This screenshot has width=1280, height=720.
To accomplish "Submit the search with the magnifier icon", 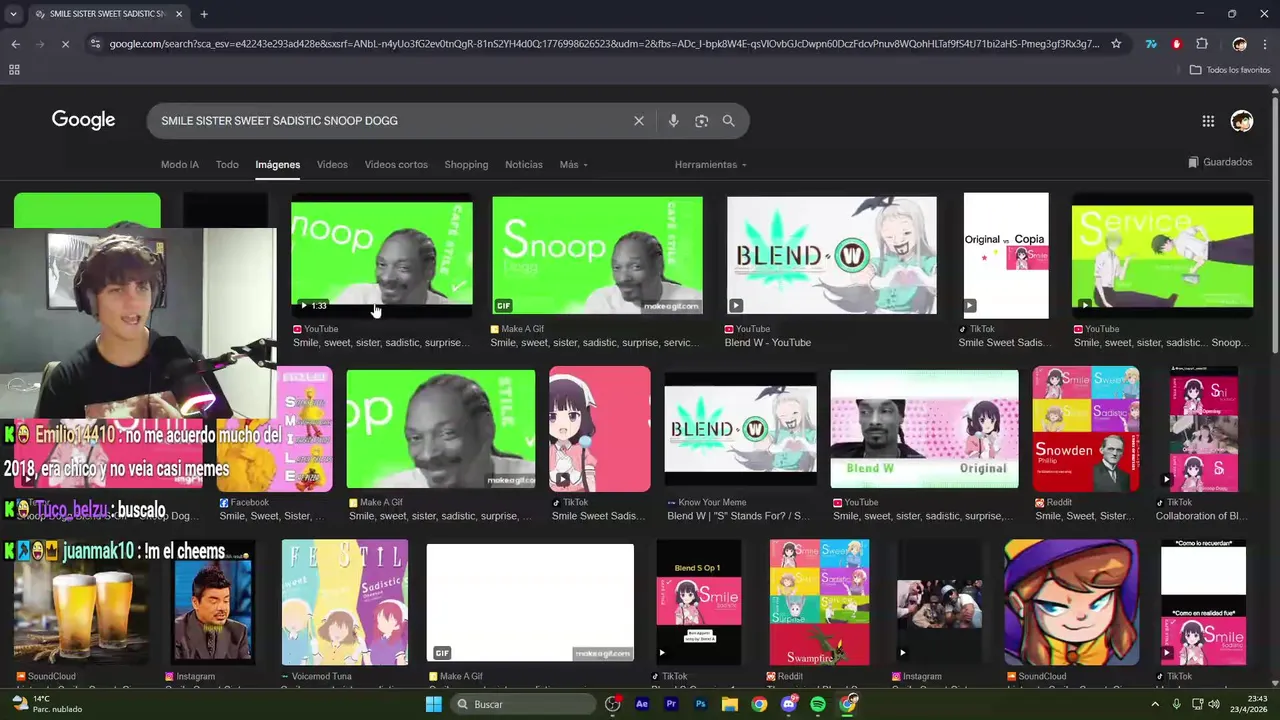I will (x=728, y=121).
